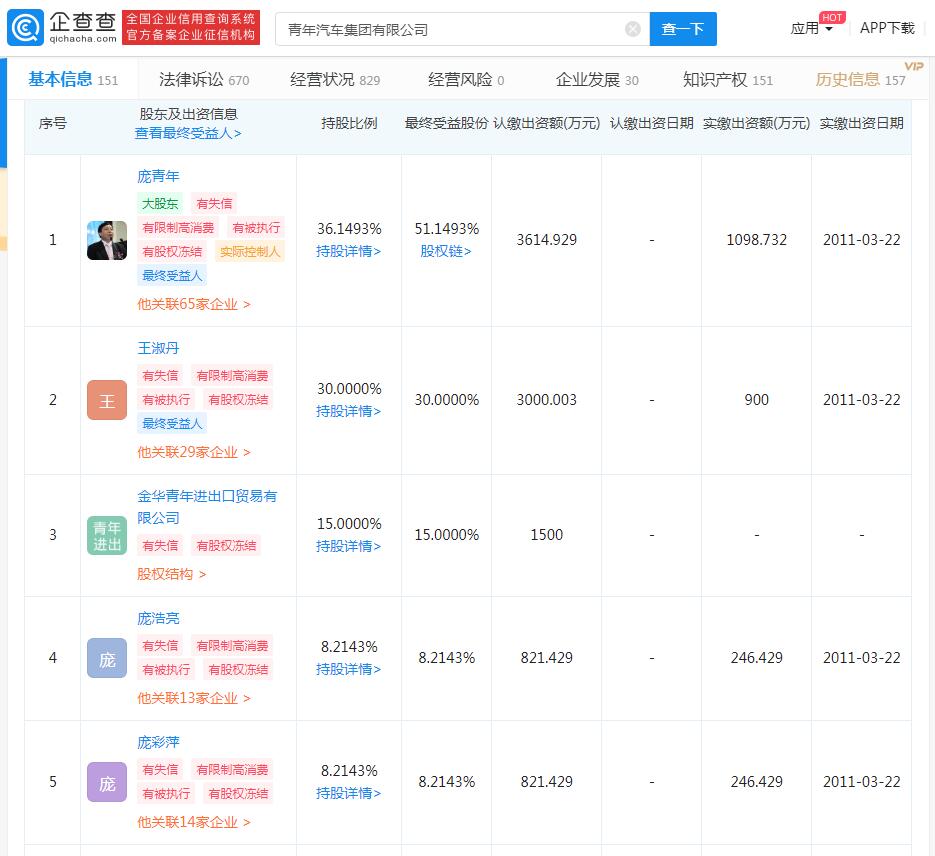Open shareholder 庞彩萍's name link
Screen dimensions: 935x856
(x=158, y=743)
